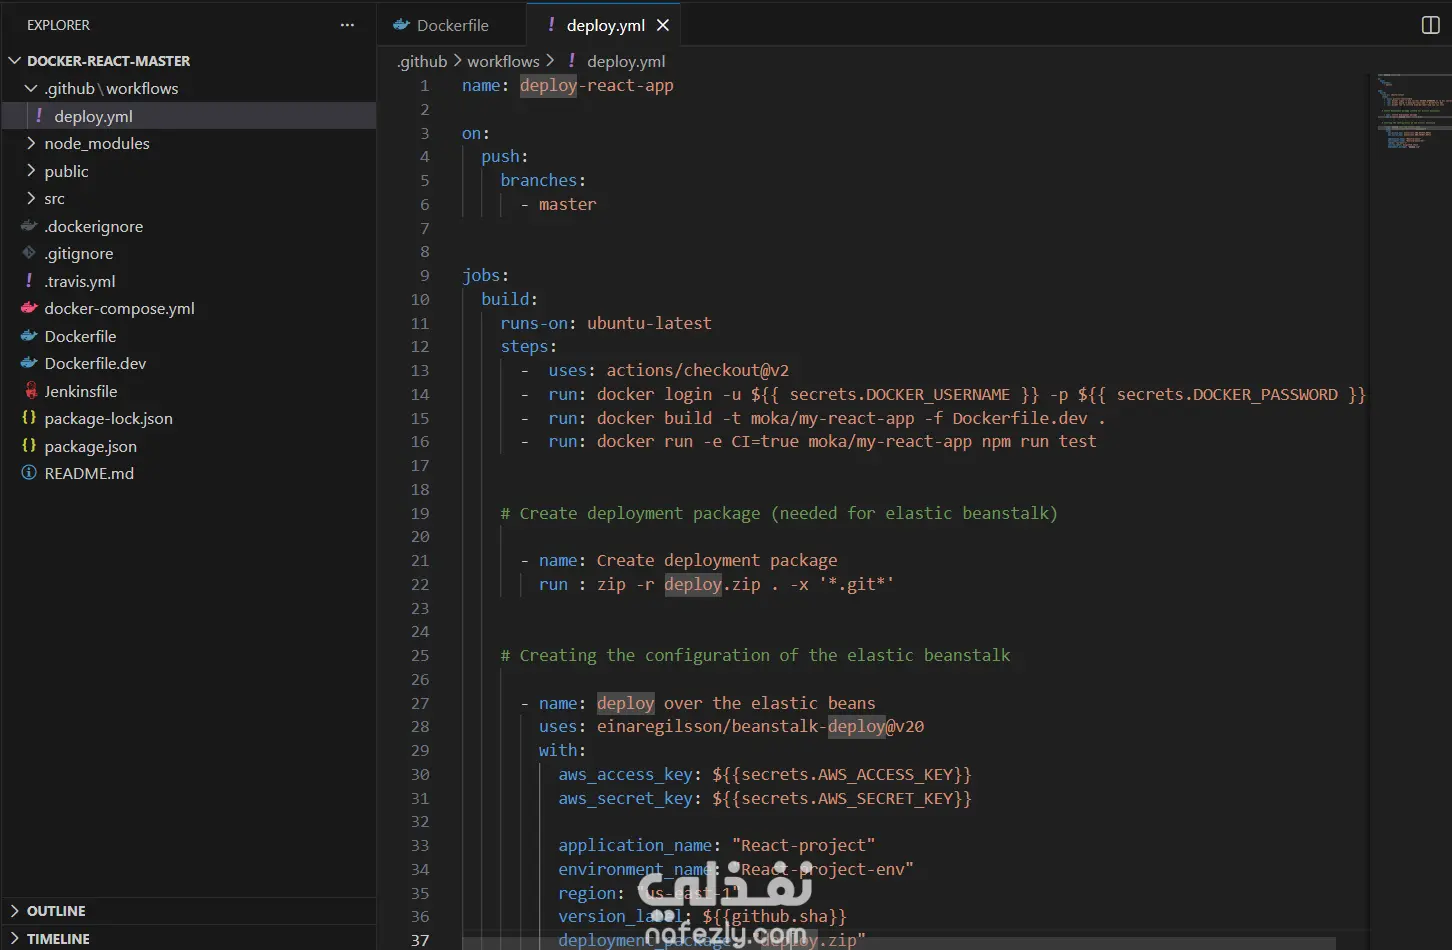
Task: Click 'jobs:' key on line 9
Action: point(485,275)
